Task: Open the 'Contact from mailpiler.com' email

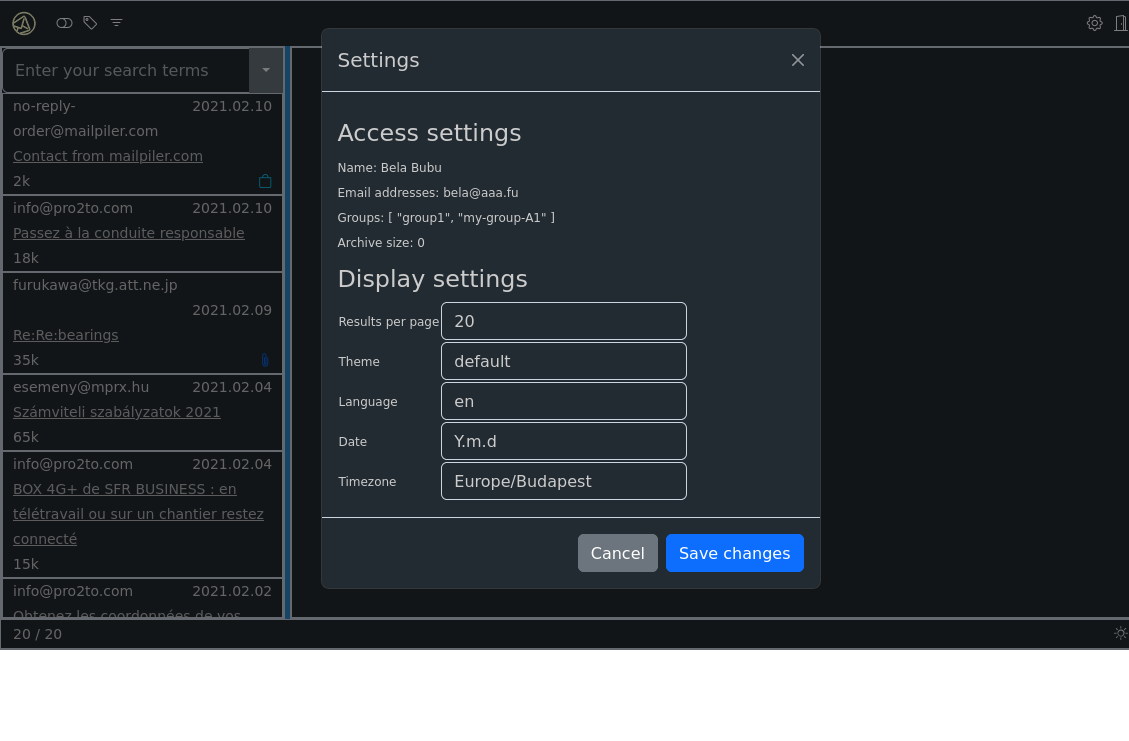Action: [108, 156]
